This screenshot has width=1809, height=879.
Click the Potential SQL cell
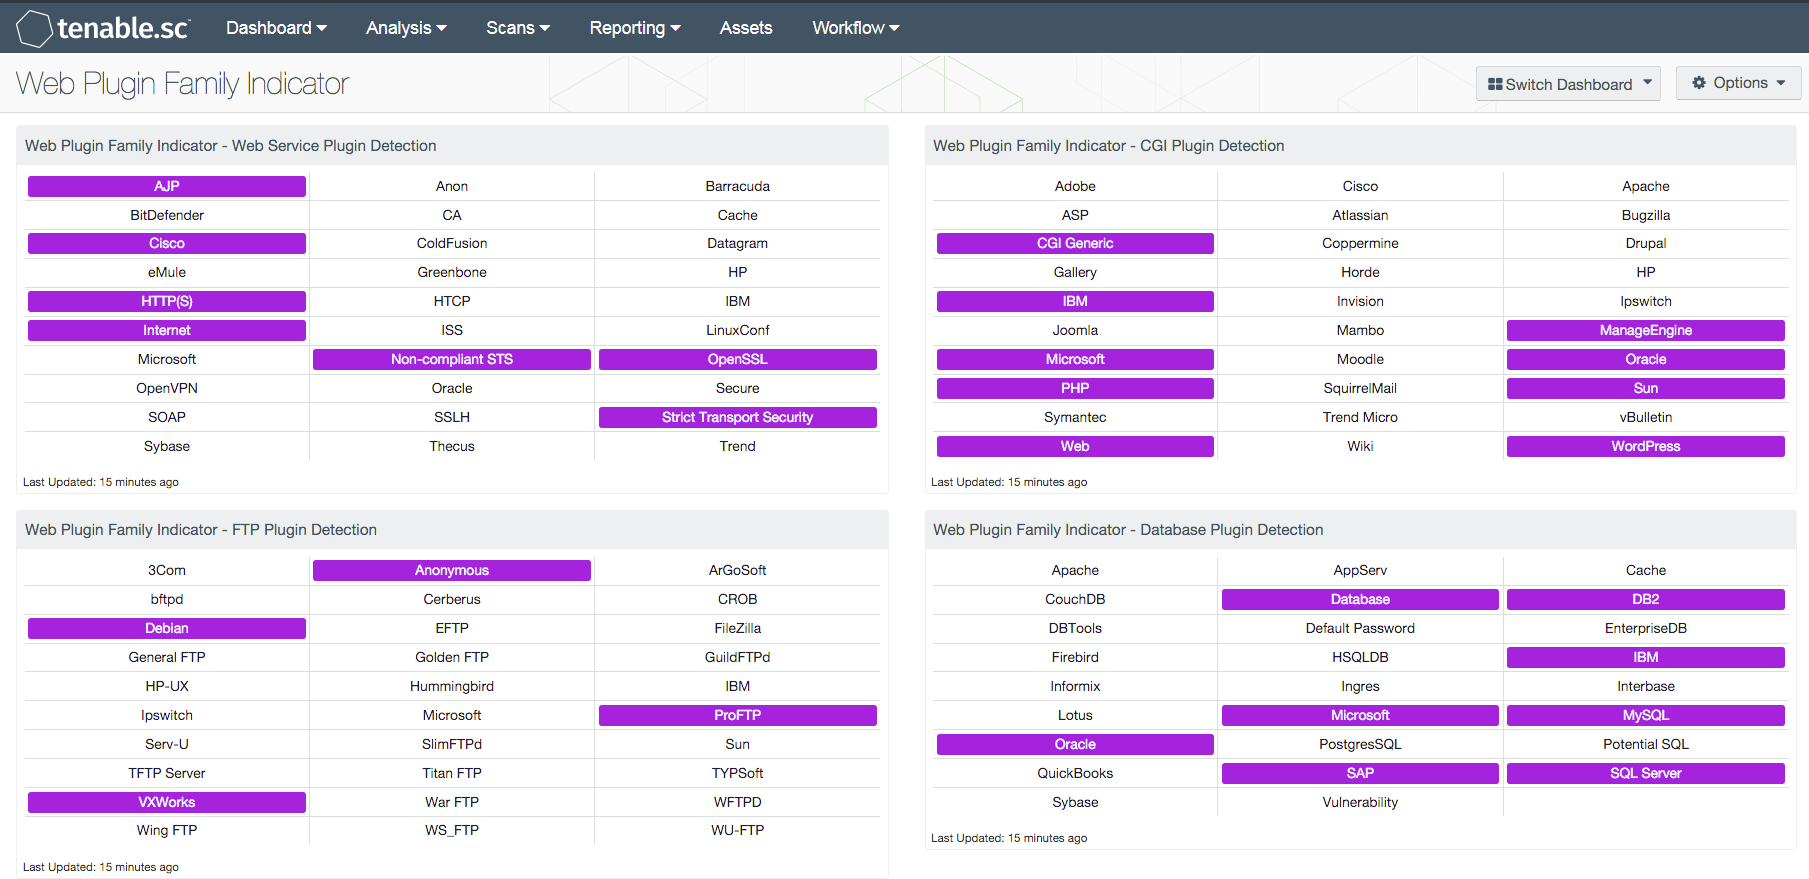pyautogui.click(x=1646, y=744)
